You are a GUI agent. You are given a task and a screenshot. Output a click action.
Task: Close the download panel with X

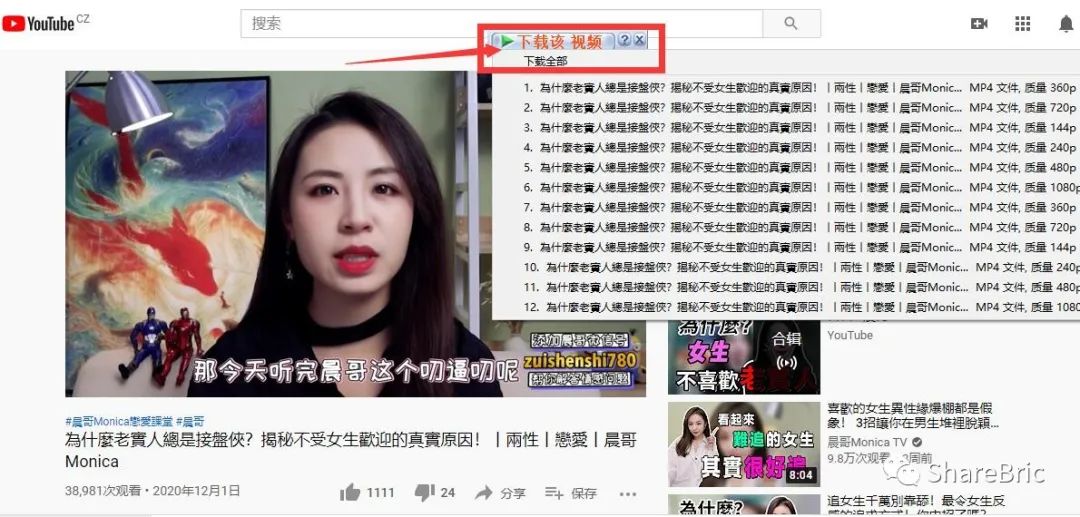(x=639, y=40)
